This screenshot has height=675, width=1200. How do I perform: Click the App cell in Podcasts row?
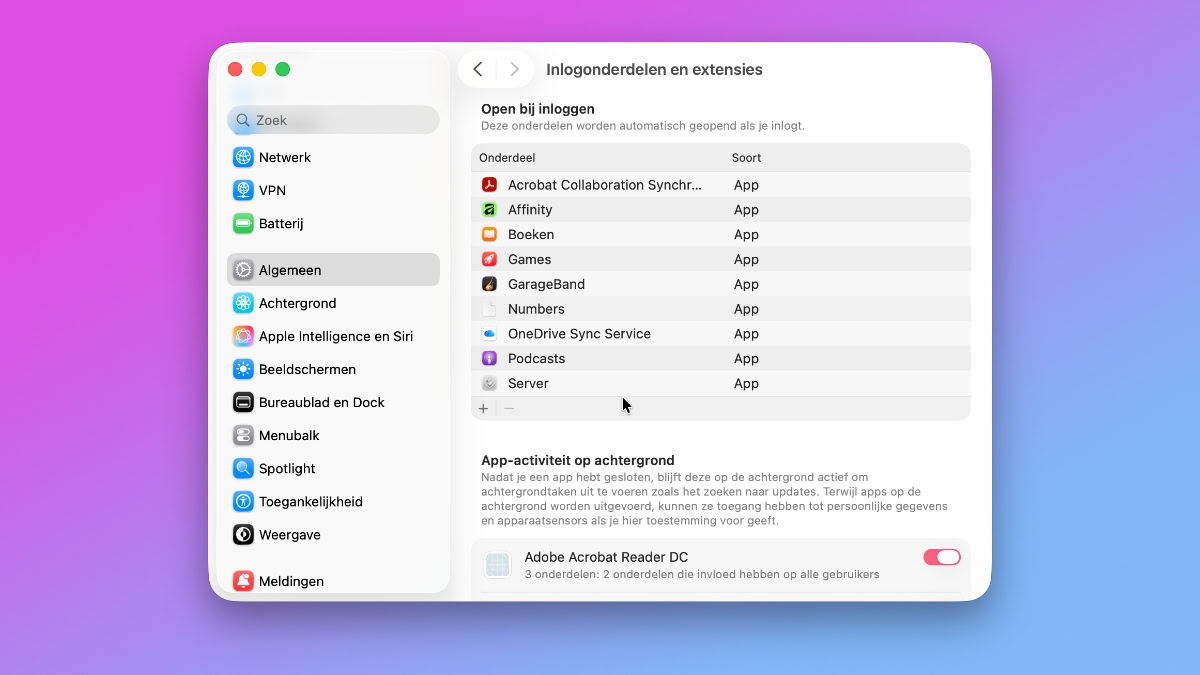coord(746,358)
